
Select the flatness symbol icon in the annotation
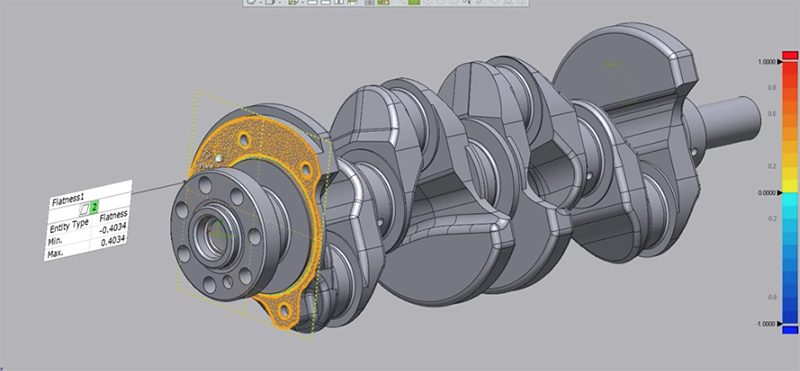(x=85, y=208)
